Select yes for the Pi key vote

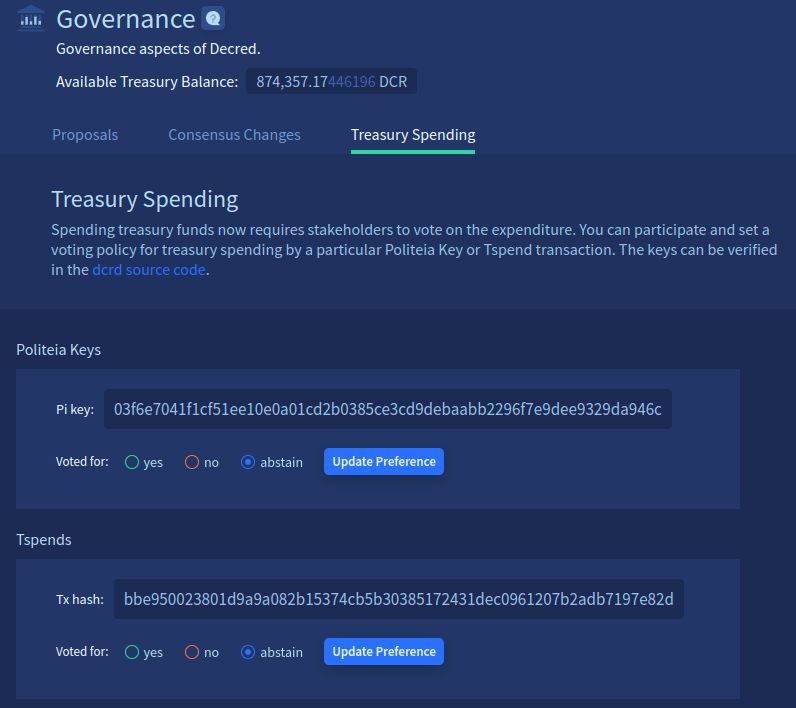(x=132, y=462)
